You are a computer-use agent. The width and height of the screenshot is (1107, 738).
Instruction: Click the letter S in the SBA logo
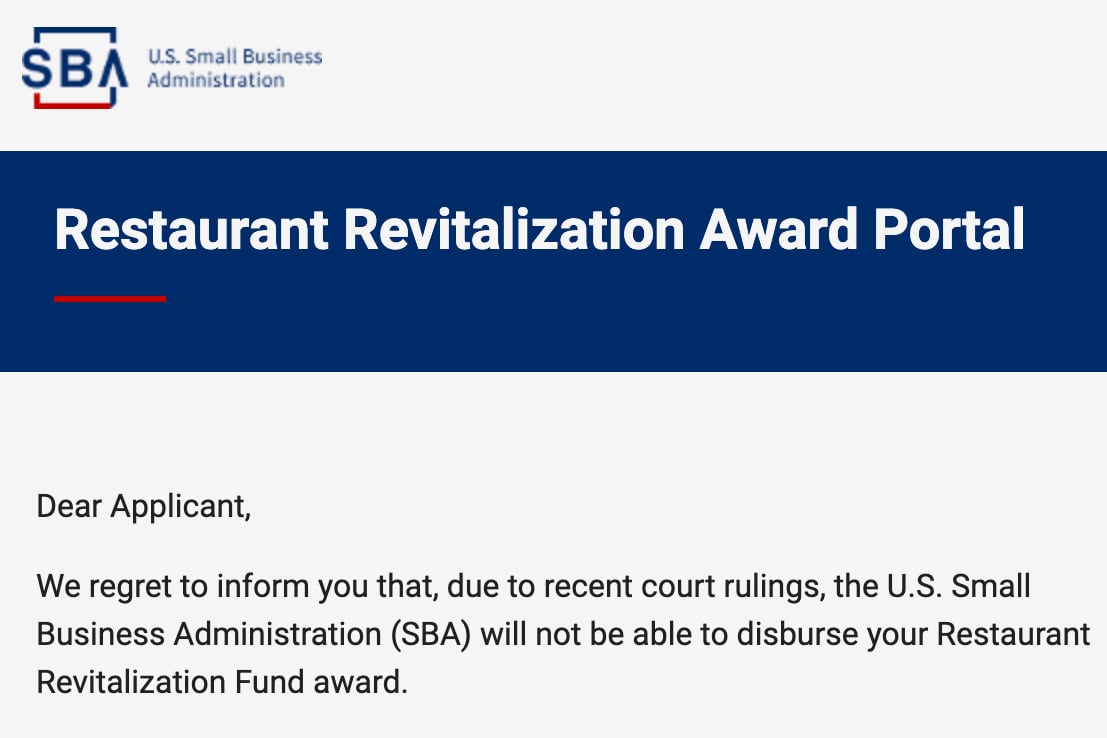37,68
